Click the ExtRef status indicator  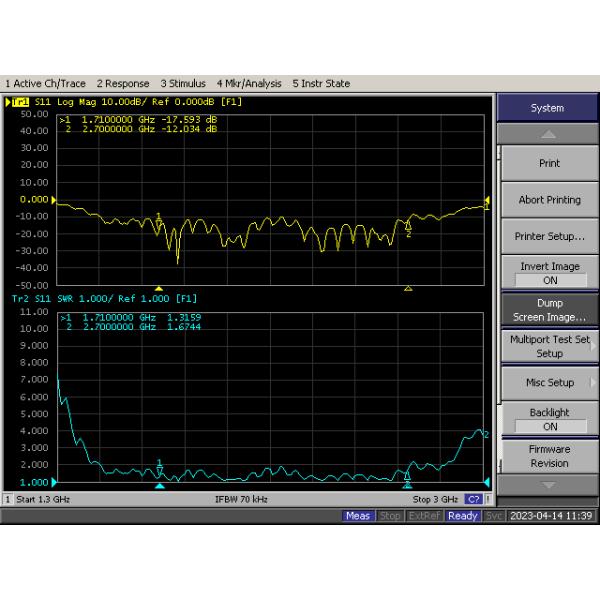coord(424,516)
